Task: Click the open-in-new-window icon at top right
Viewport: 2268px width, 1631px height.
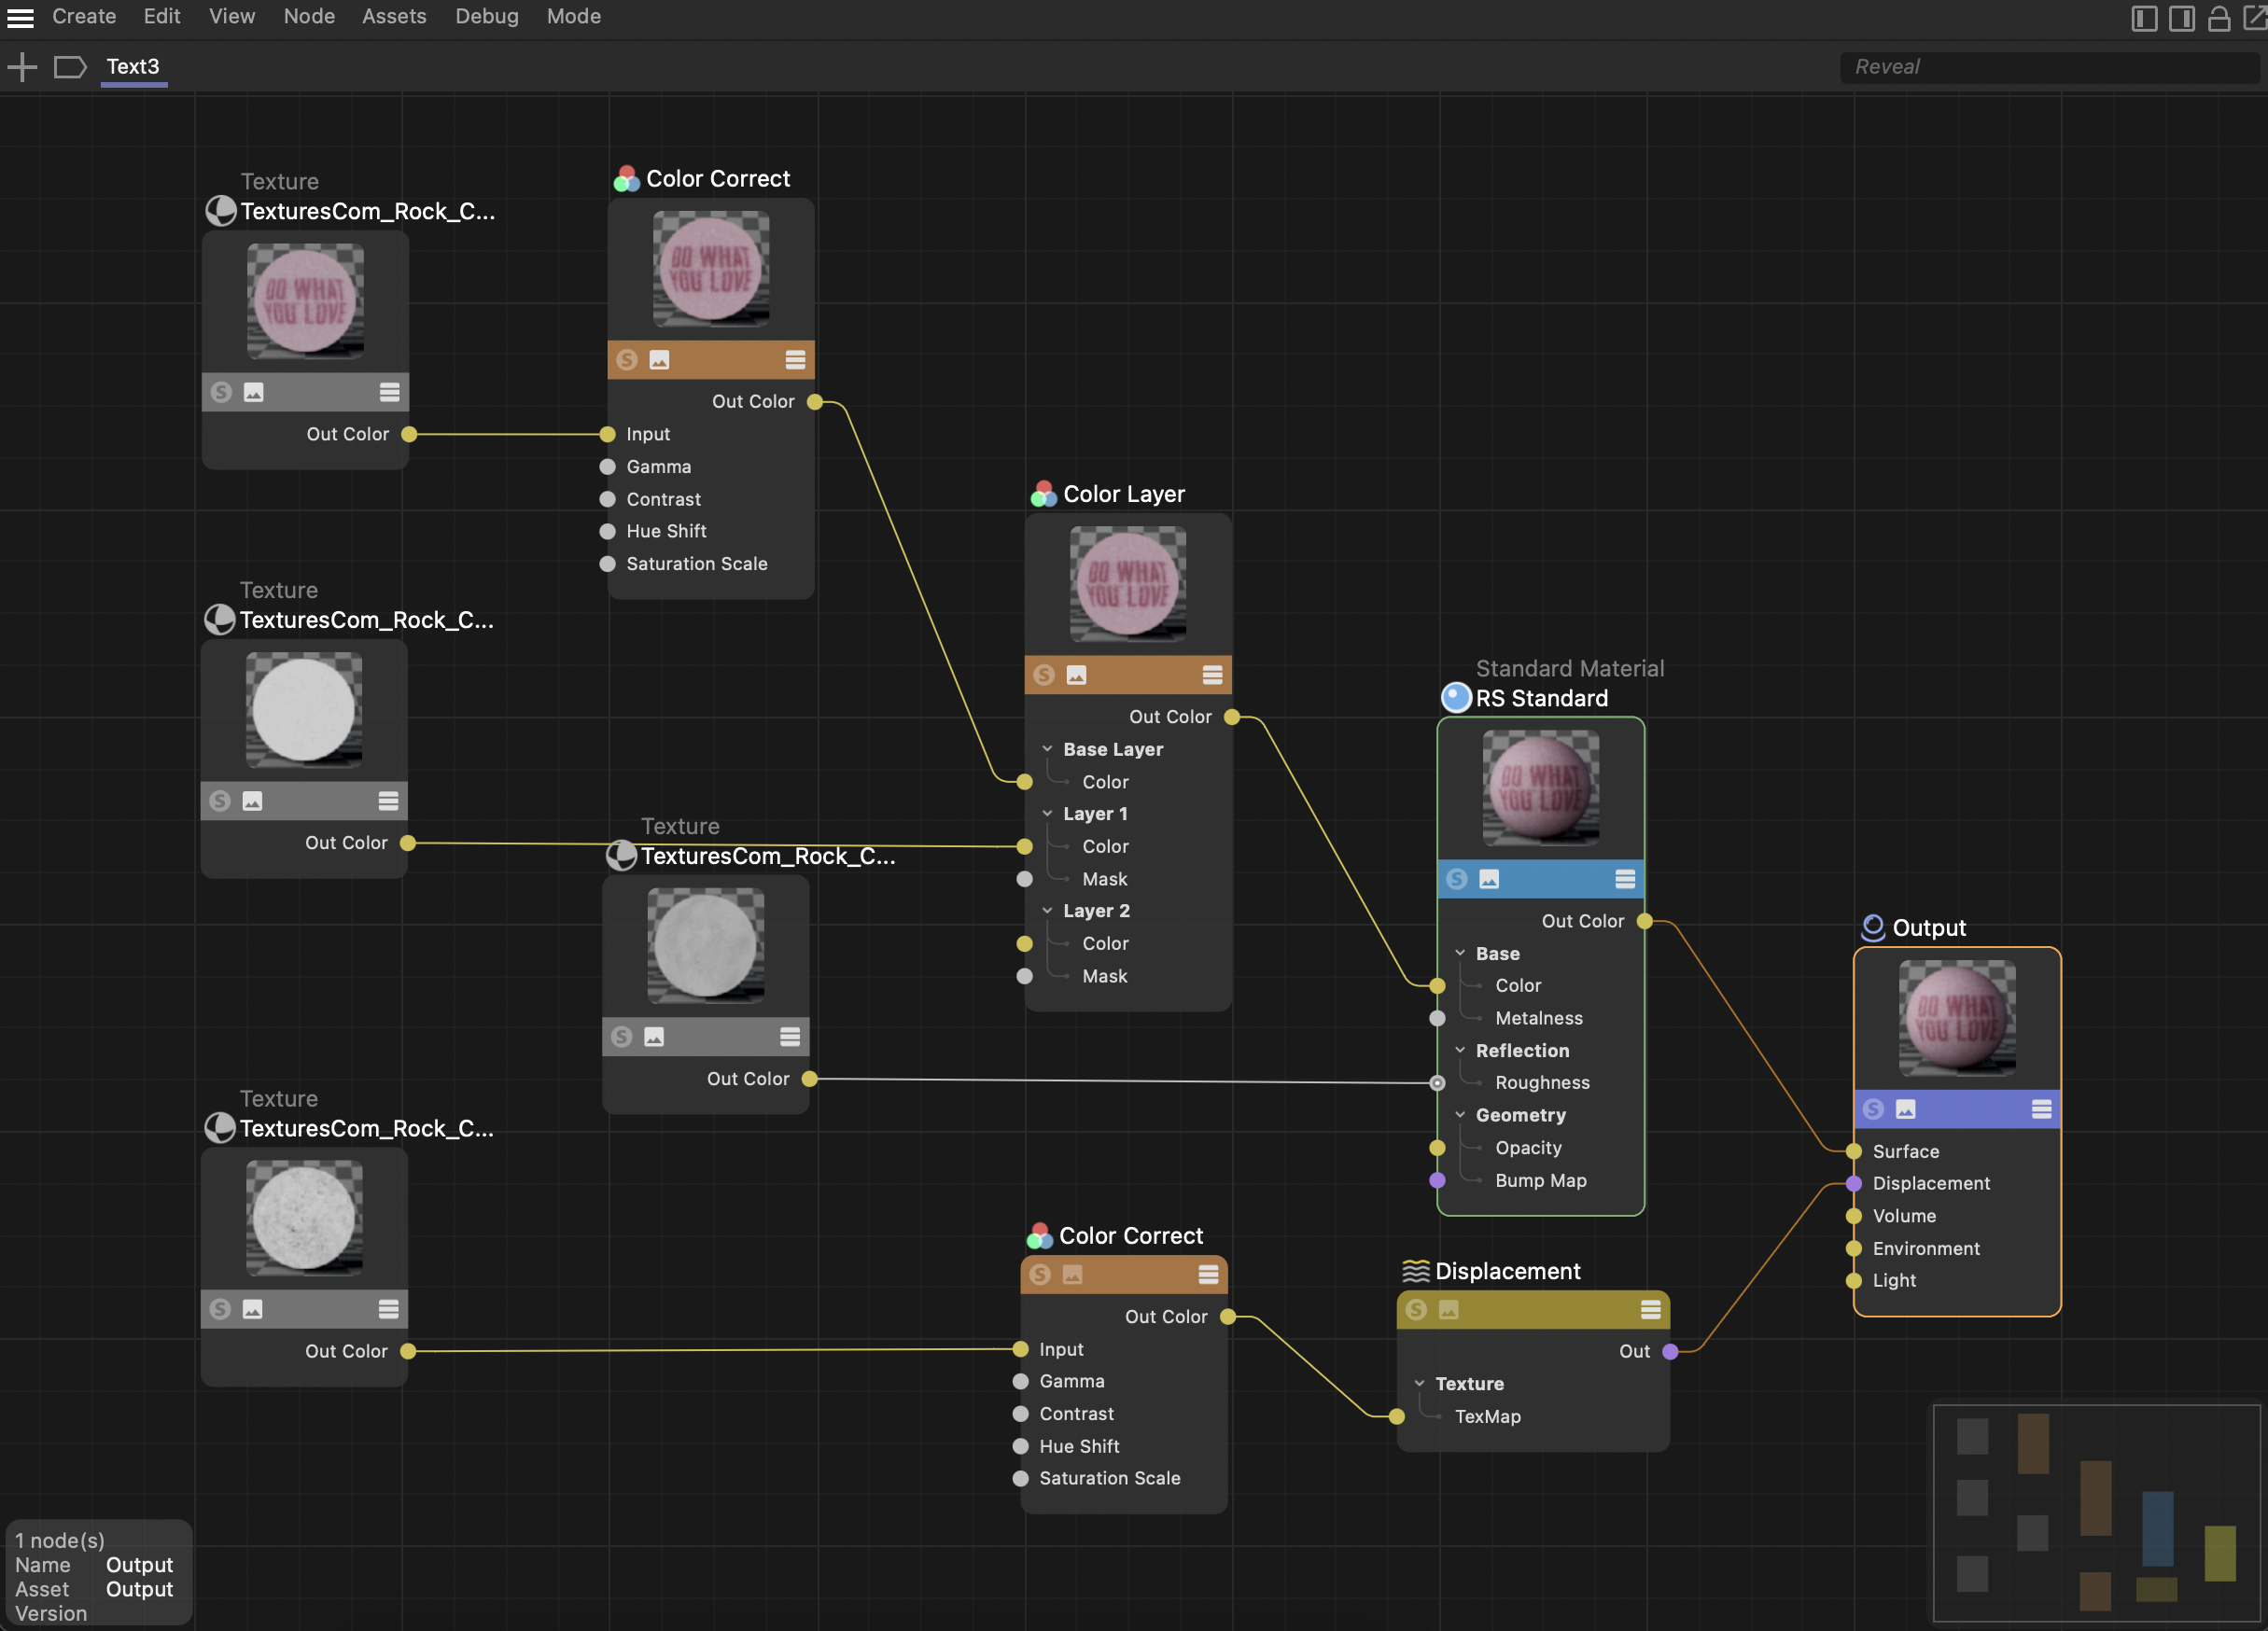Action: (x=2255, y=18)
